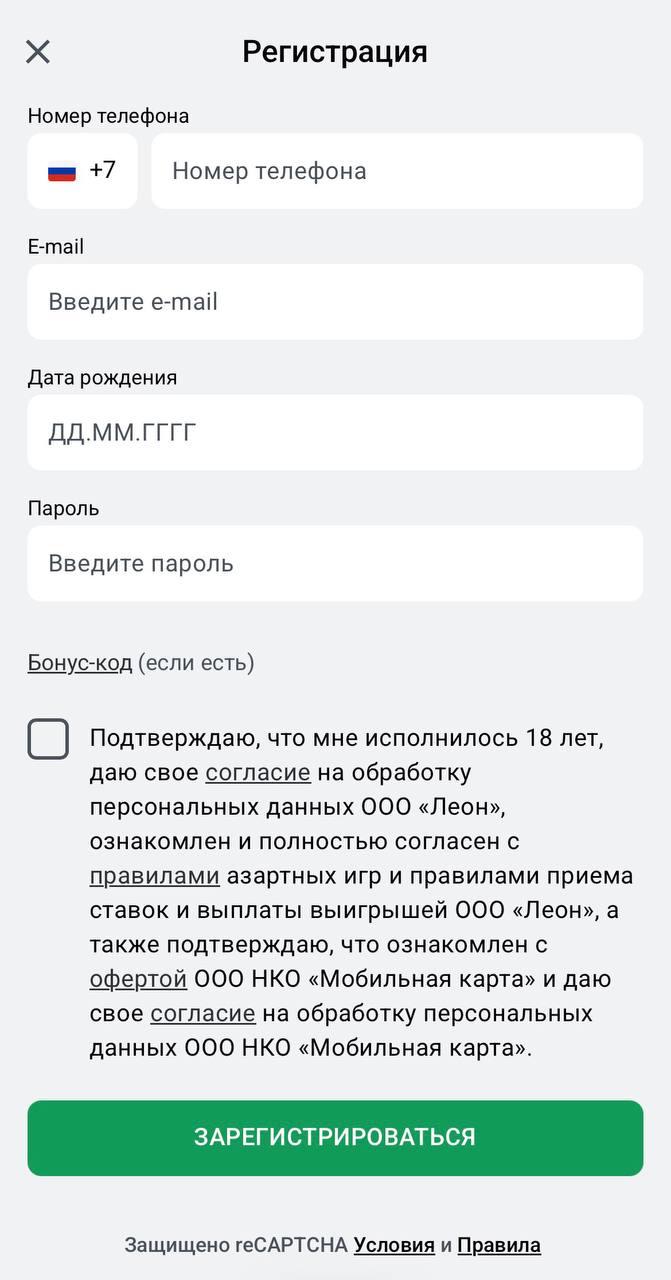The width and height of the screenshot is (671, 1280).
Task: Focus the phone number input field
Action: [397, 171]
